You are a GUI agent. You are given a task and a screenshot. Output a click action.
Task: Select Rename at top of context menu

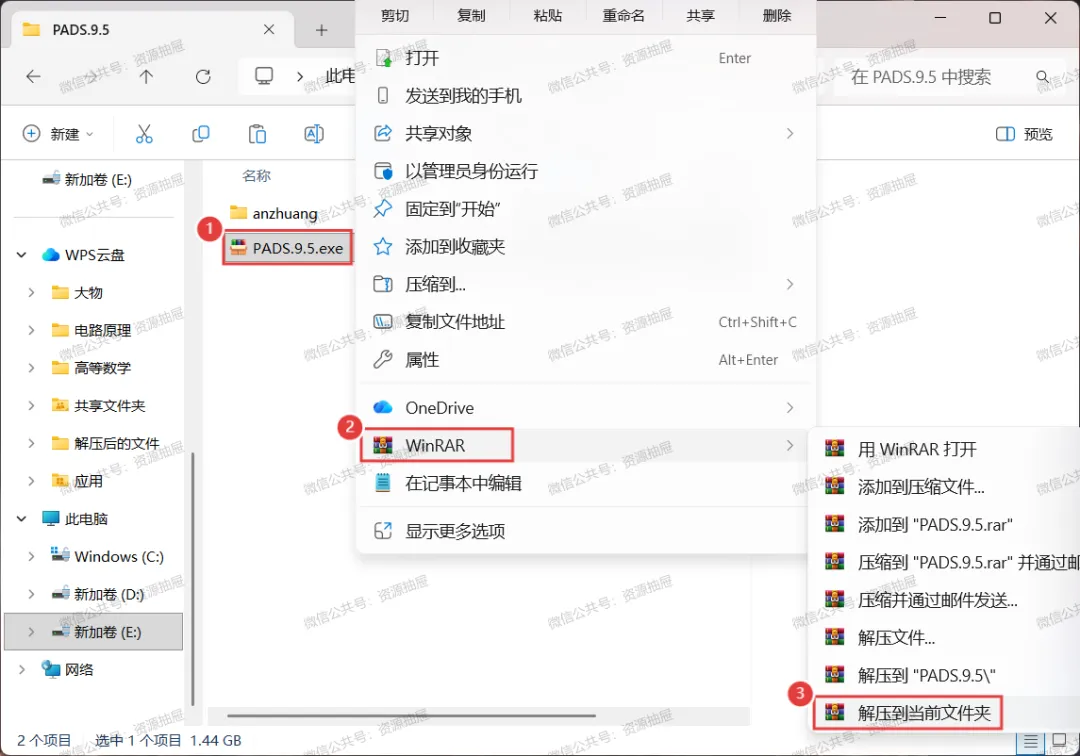624,15
